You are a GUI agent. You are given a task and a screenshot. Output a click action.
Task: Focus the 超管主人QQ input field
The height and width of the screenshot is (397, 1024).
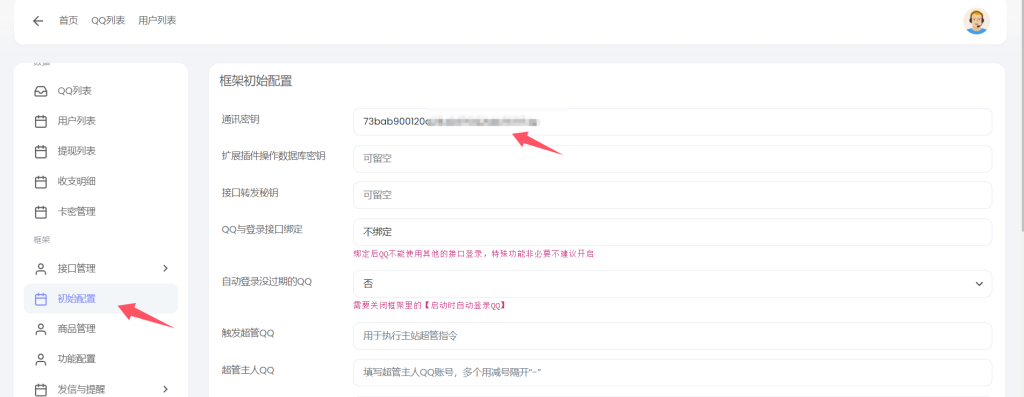click(673, 372)
